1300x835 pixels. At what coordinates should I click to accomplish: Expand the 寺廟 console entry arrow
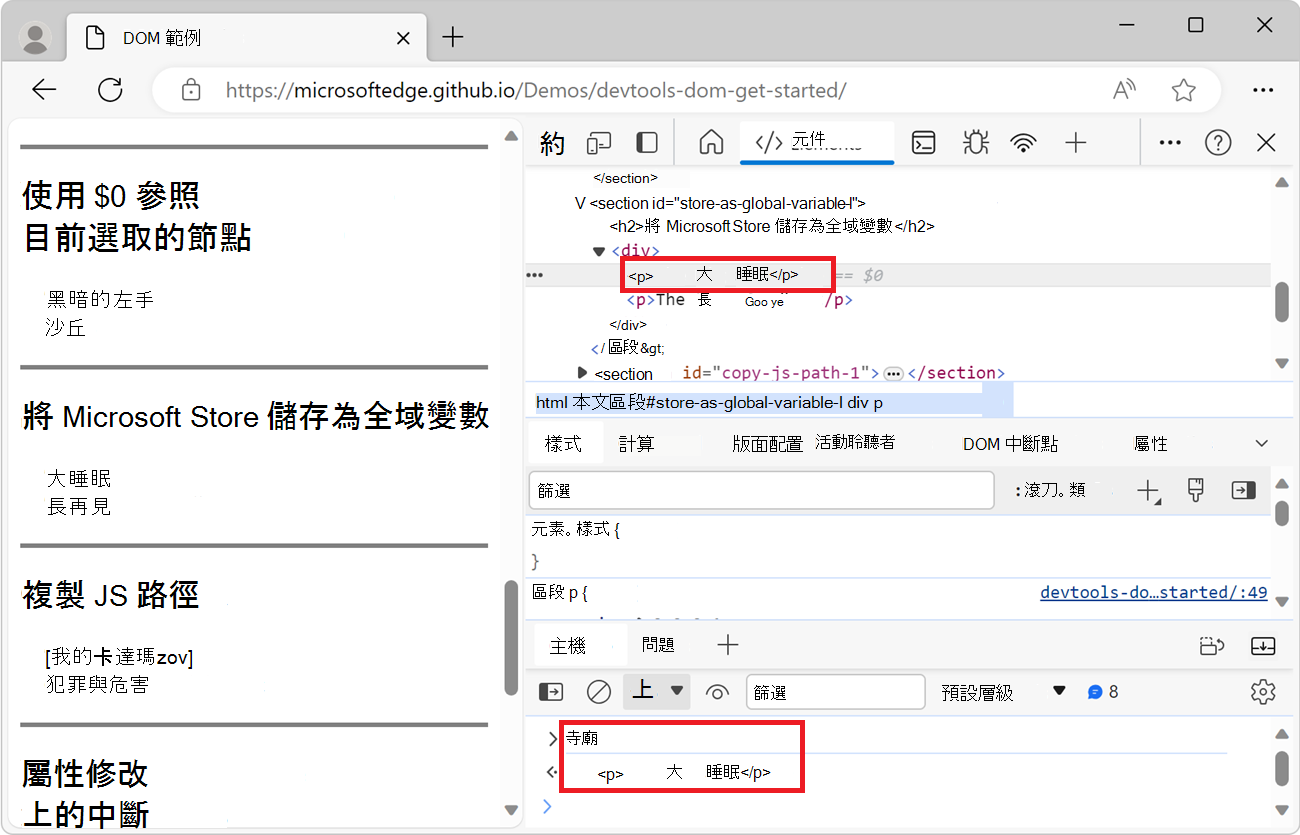553,739
